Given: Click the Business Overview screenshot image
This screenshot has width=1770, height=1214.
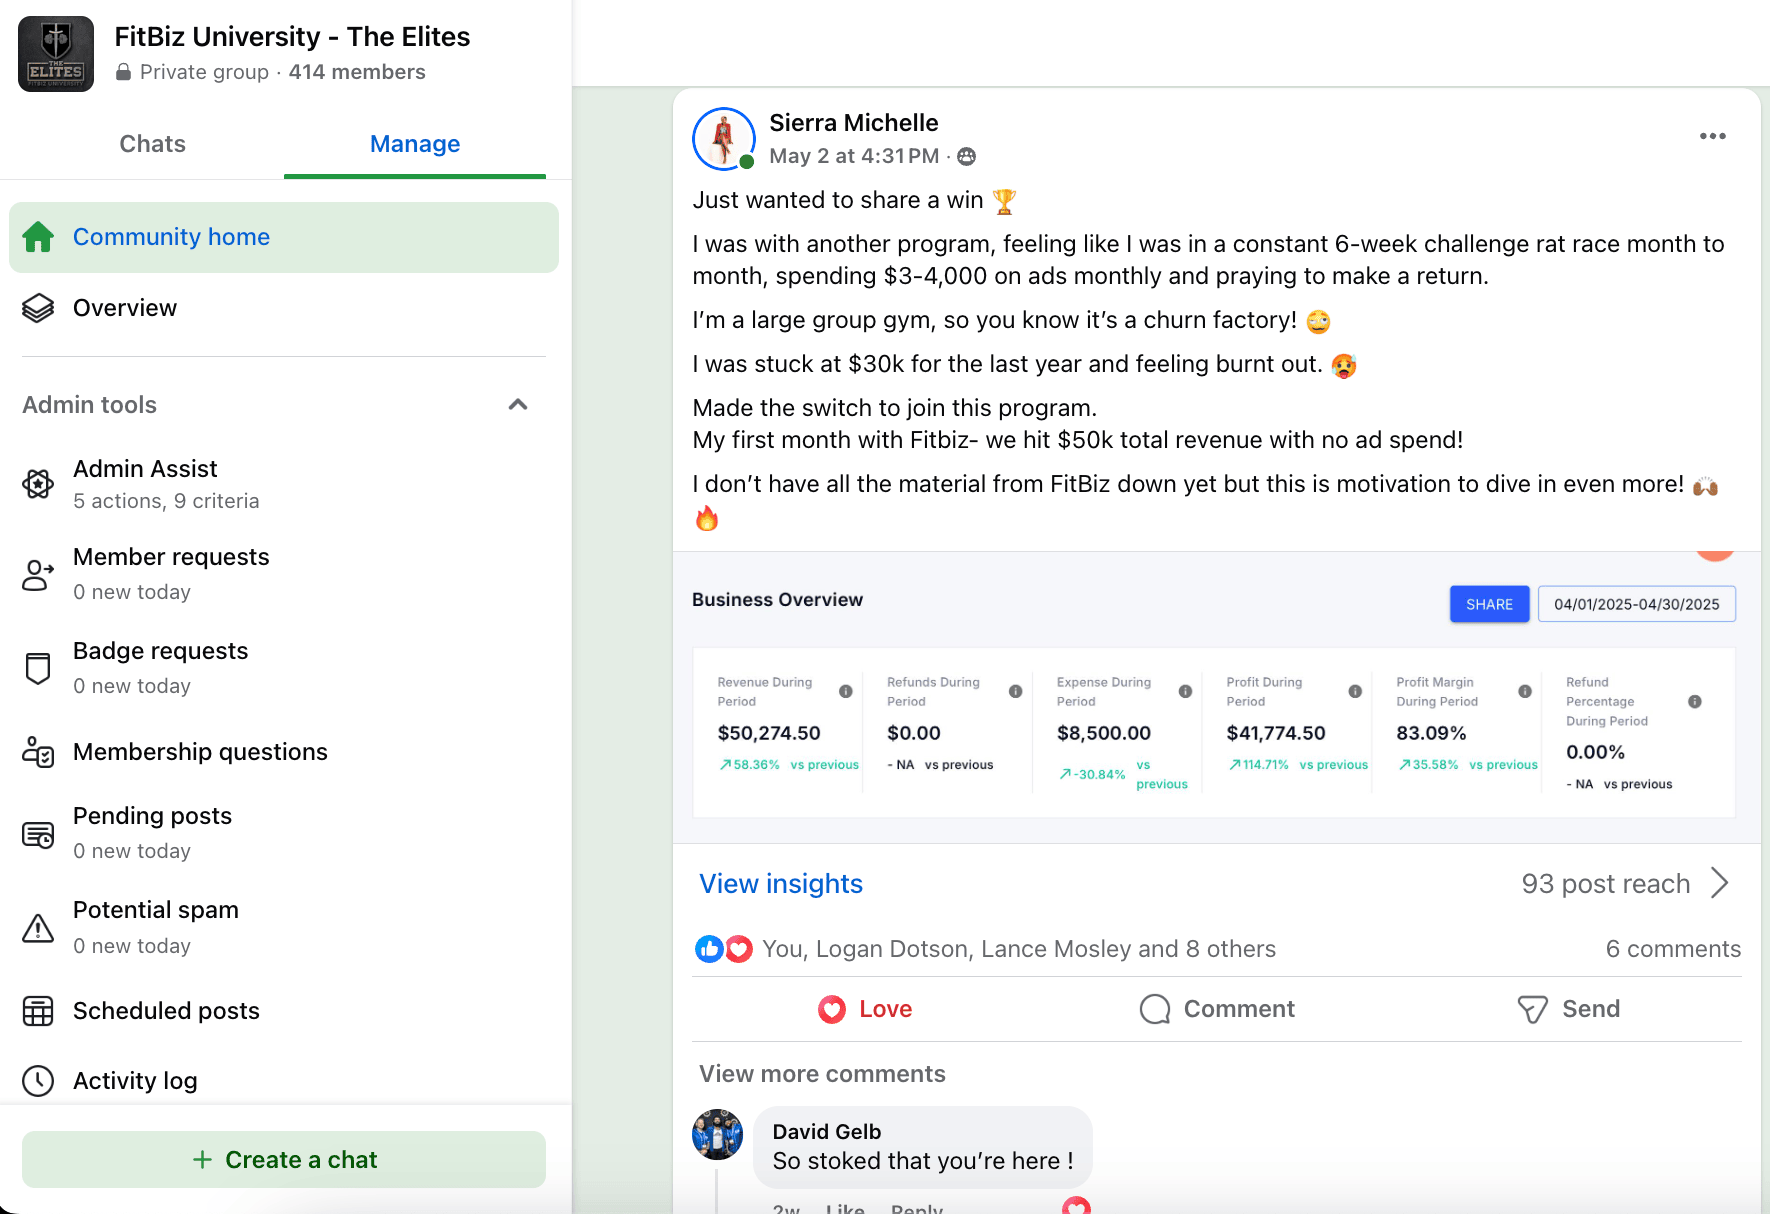Looking at the screenshot, I should 1215,700.
